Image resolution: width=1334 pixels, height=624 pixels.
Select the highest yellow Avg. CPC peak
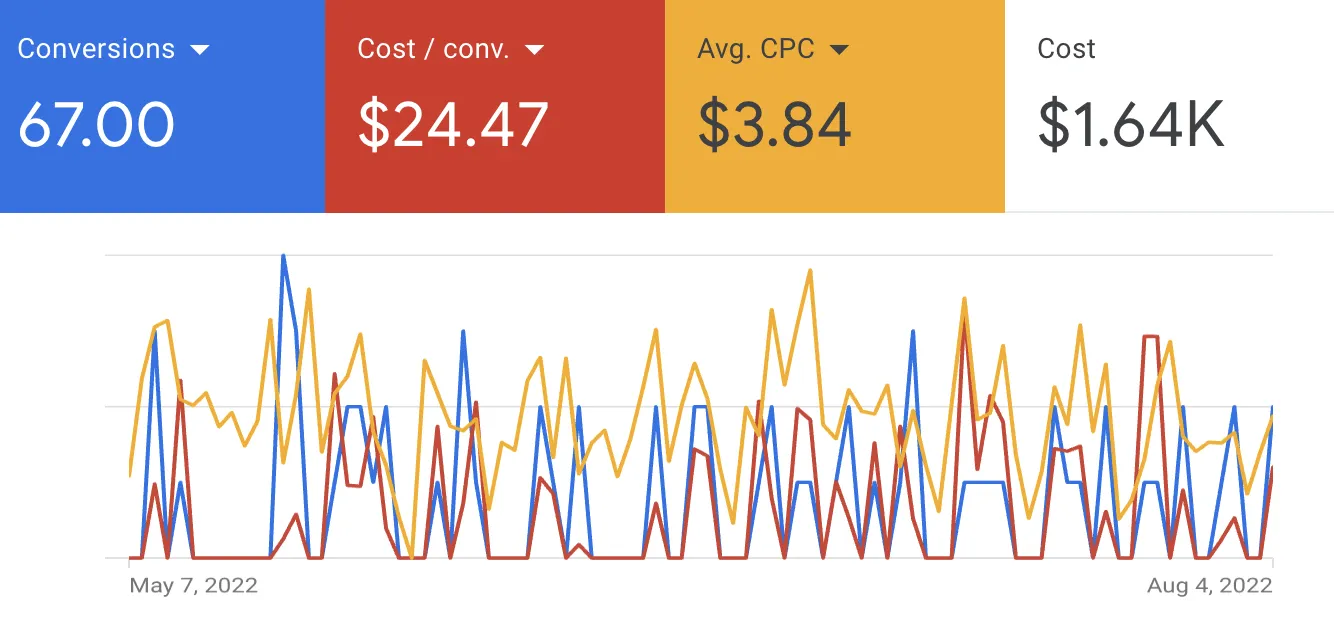coord(809,271)
